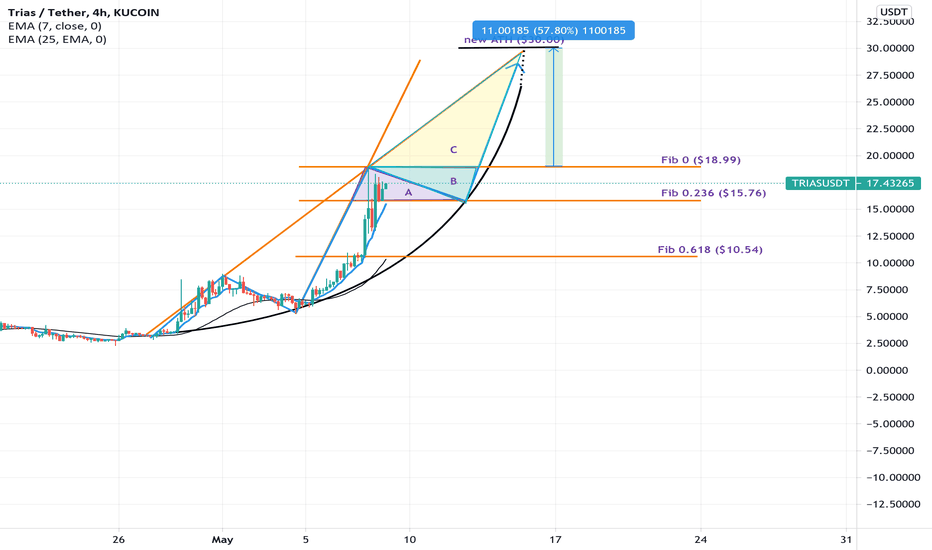Click the '17' date on time axis

(555, 540)
